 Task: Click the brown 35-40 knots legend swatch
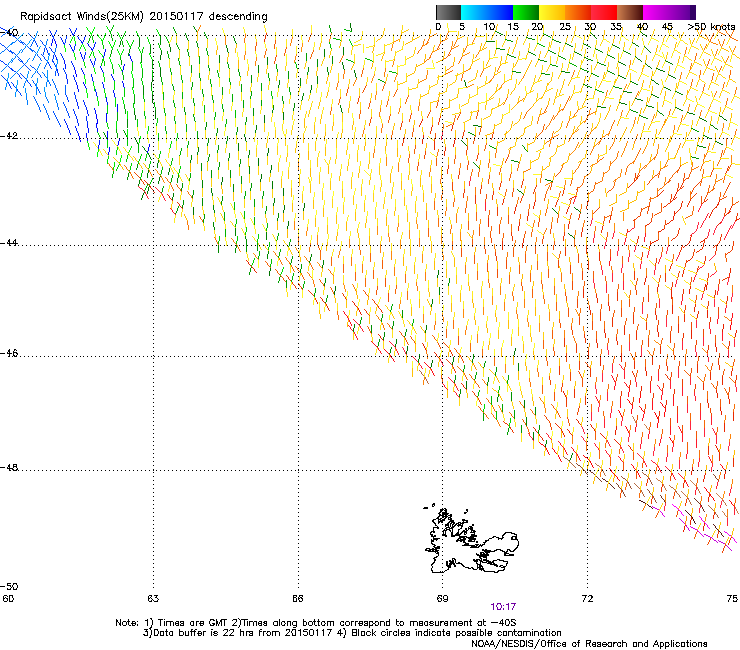click(630, 12)
